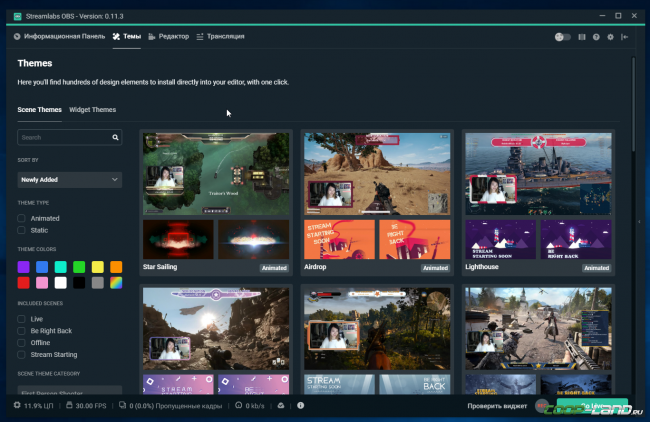
Task: Check the Live included scene
Action: point(22,319)
